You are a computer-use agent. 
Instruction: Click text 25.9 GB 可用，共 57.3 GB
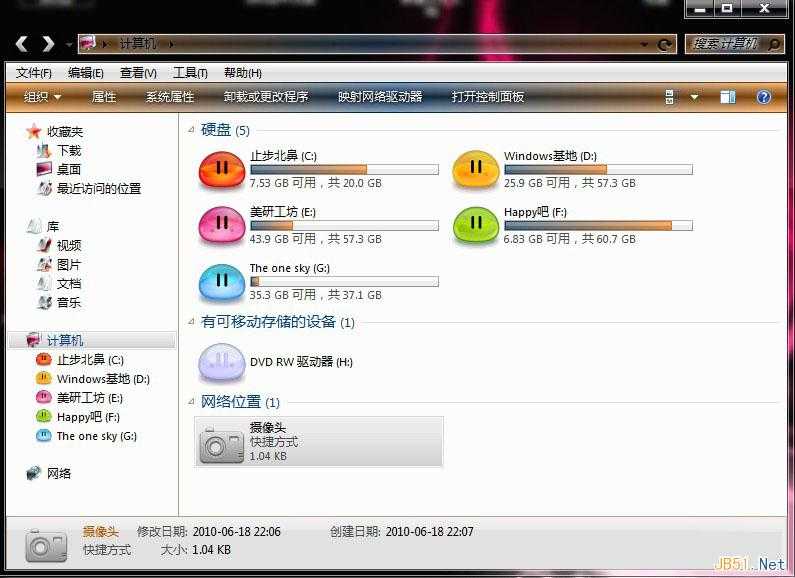click(x=569, y=183)
